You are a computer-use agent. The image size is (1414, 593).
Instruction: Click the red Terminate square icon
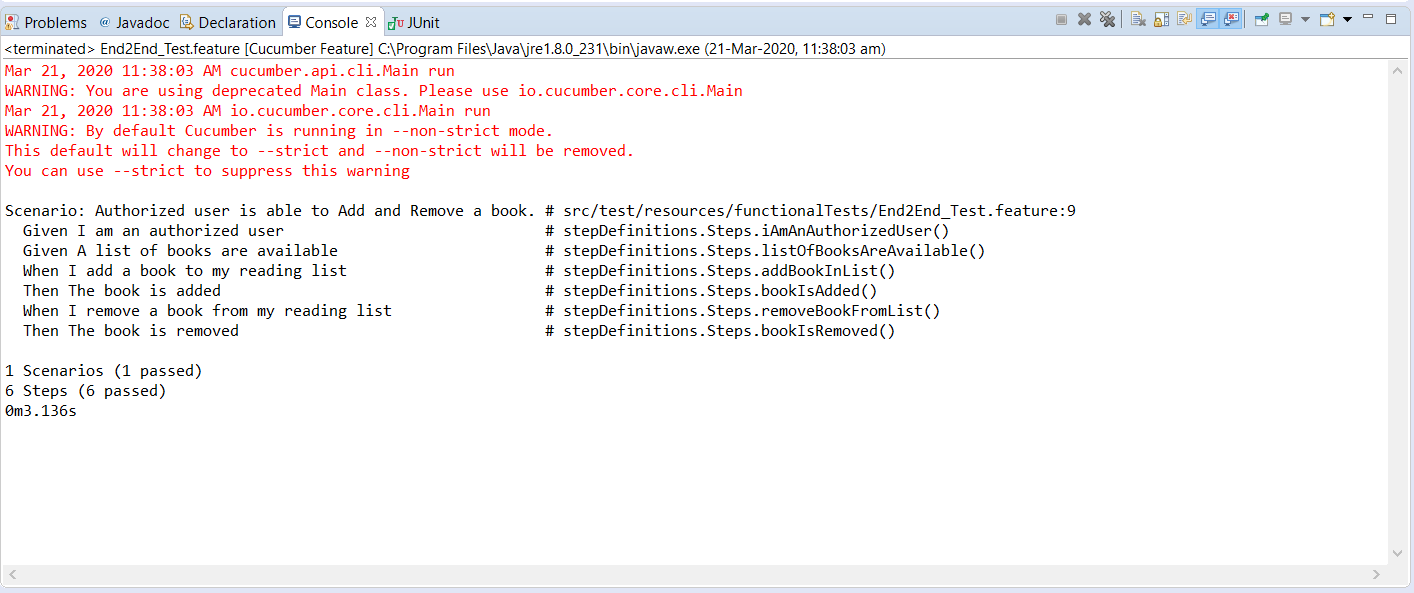point(1062,18)
